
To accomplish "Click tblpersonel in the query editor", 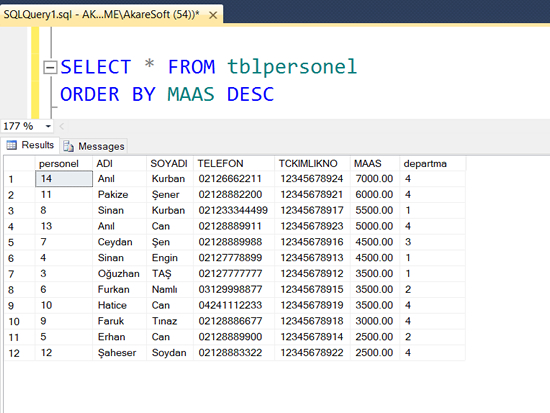I will point(292,67).
